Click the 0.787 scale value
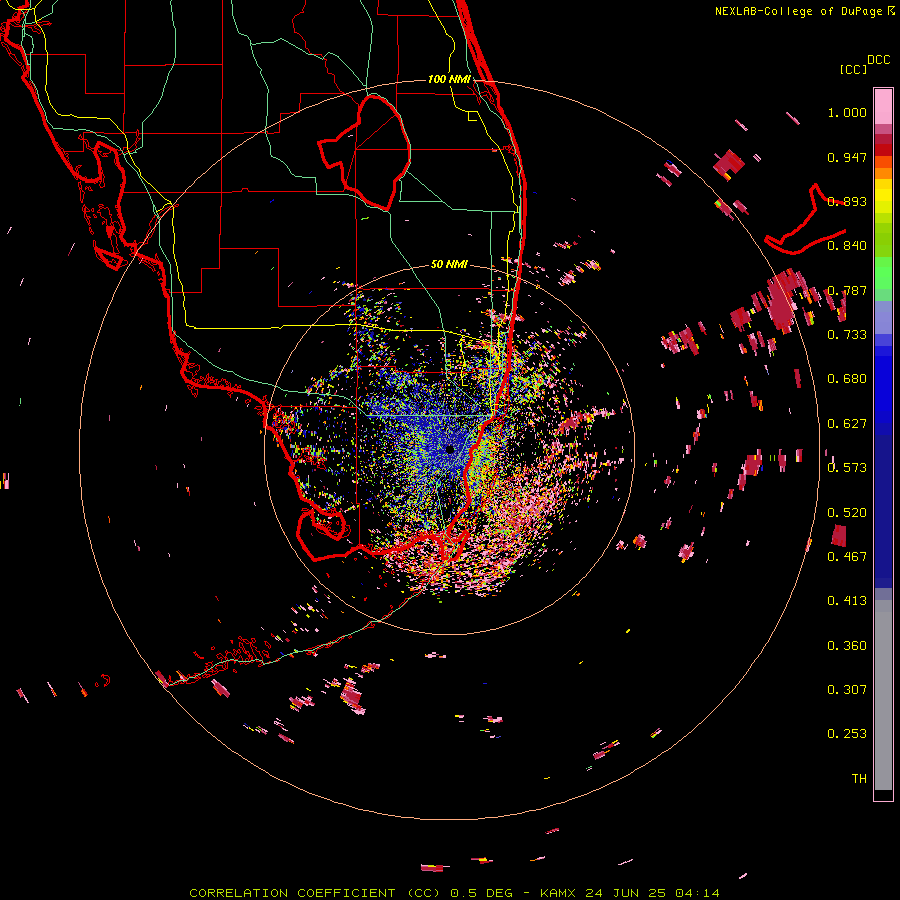This screenshot has width=900, height=900. (847, 290)
